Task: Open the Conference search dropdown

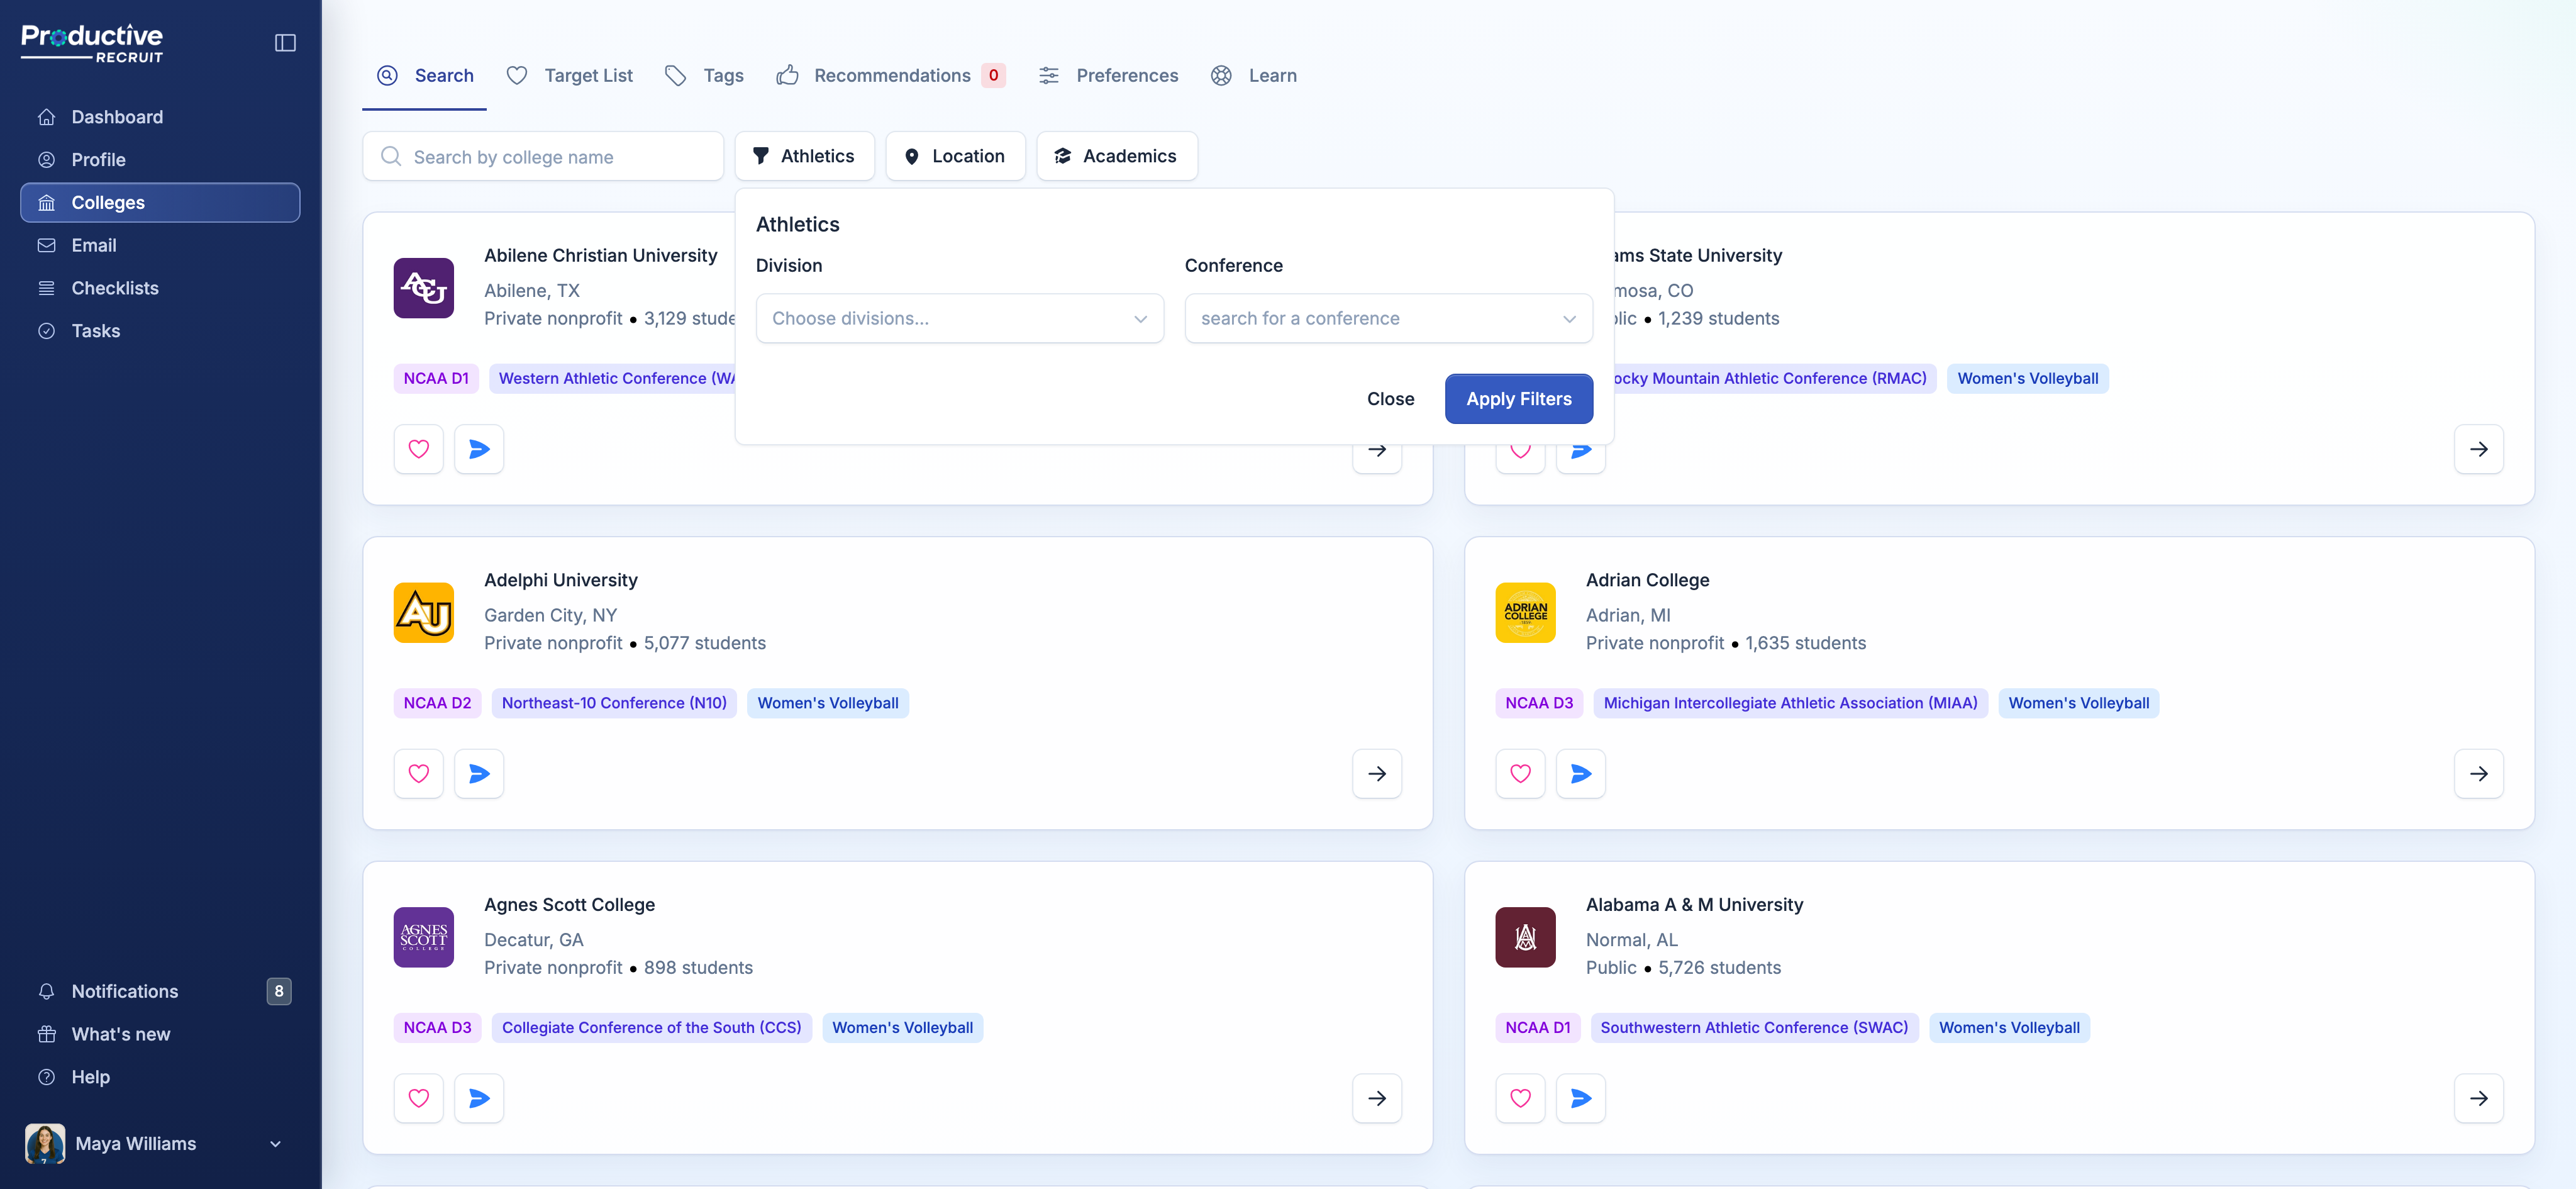Action: 1388,318
